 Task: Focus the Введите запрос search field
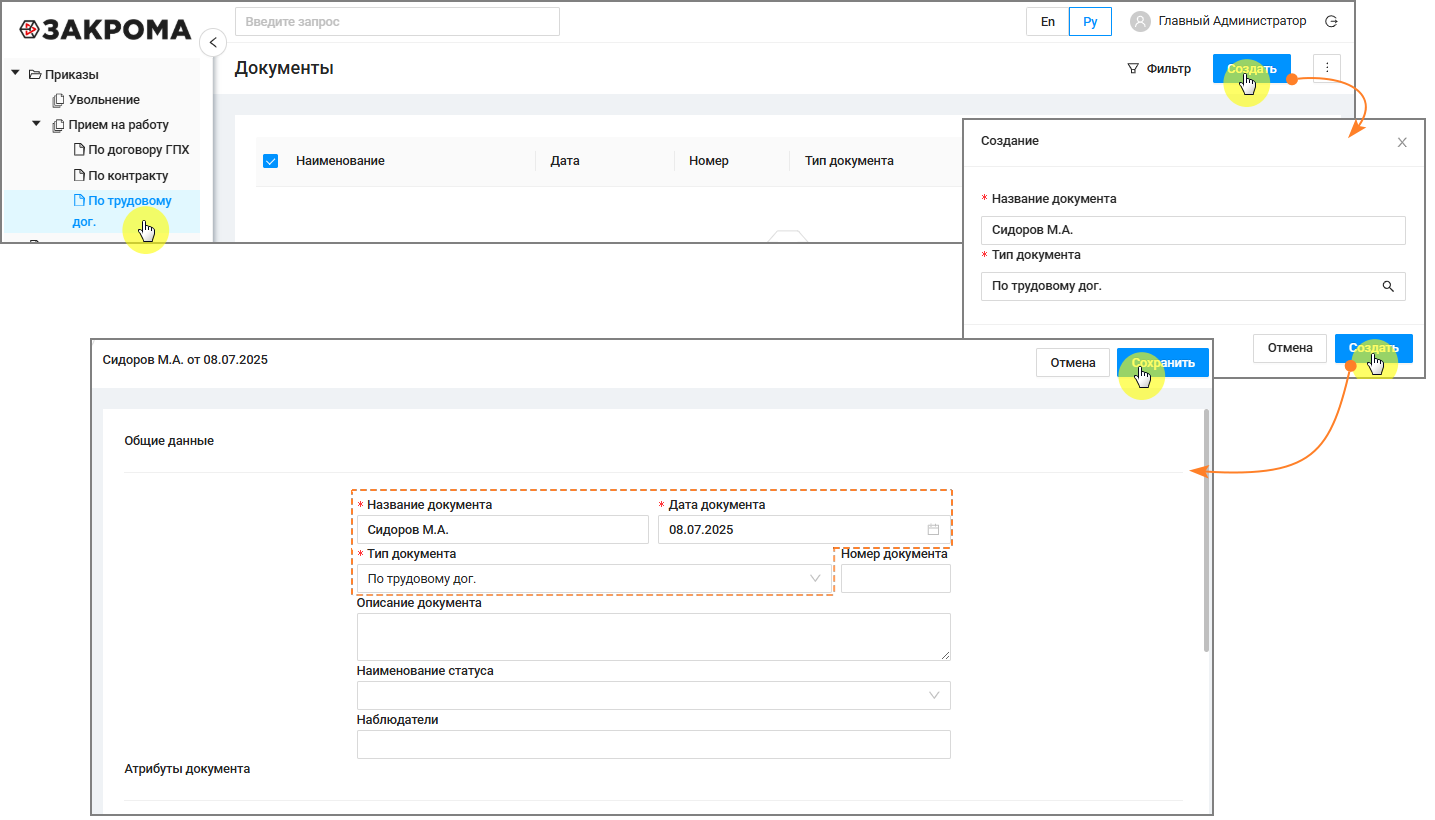click(397, 21)
